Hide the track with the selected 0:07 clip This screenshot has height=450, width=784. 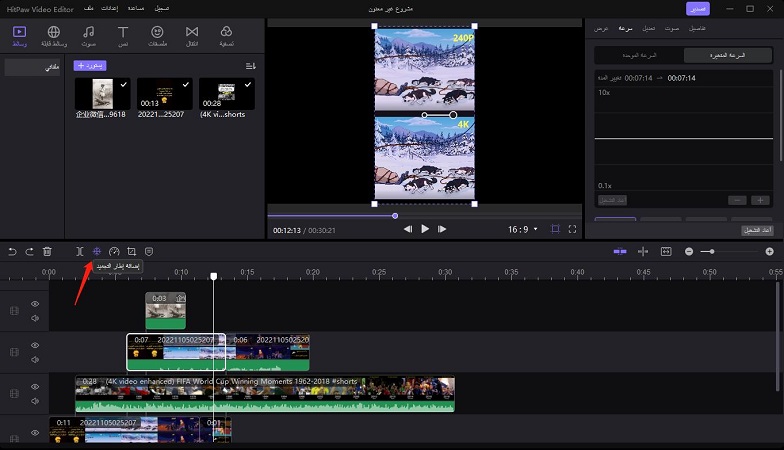coord(35,346)
